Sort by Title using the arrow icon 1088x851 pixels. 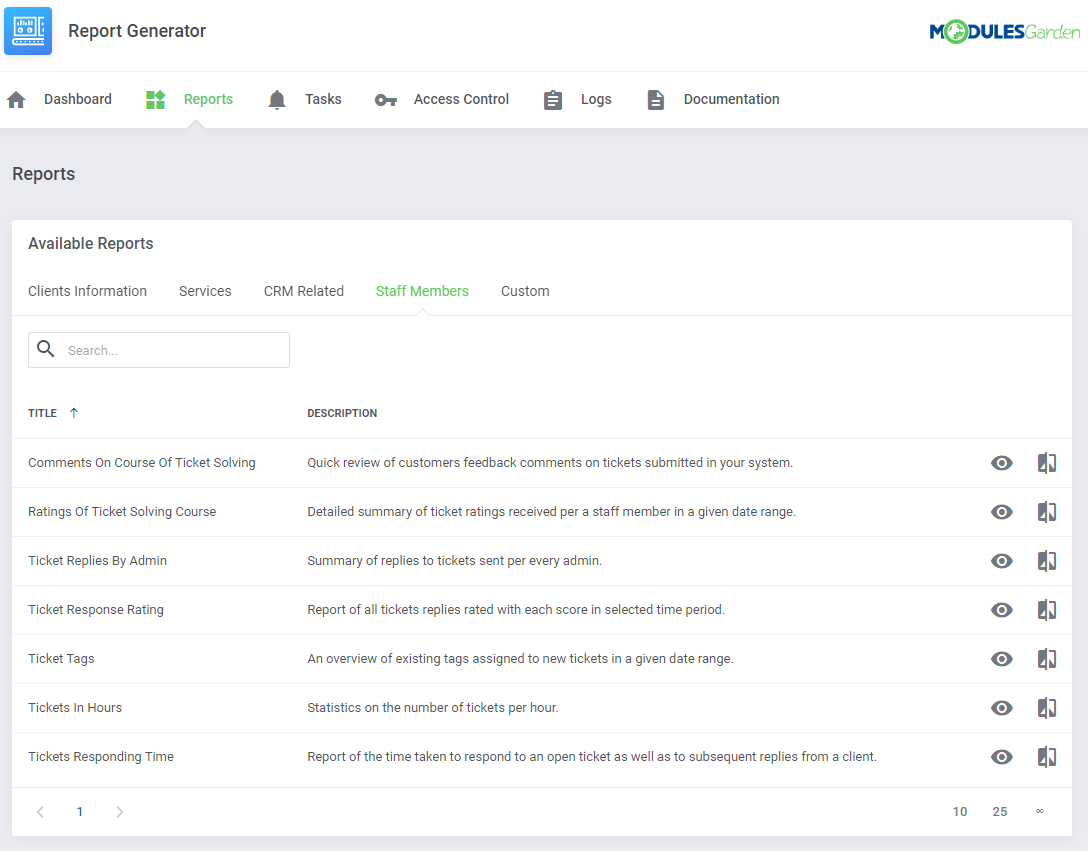[x=74, y=413]
